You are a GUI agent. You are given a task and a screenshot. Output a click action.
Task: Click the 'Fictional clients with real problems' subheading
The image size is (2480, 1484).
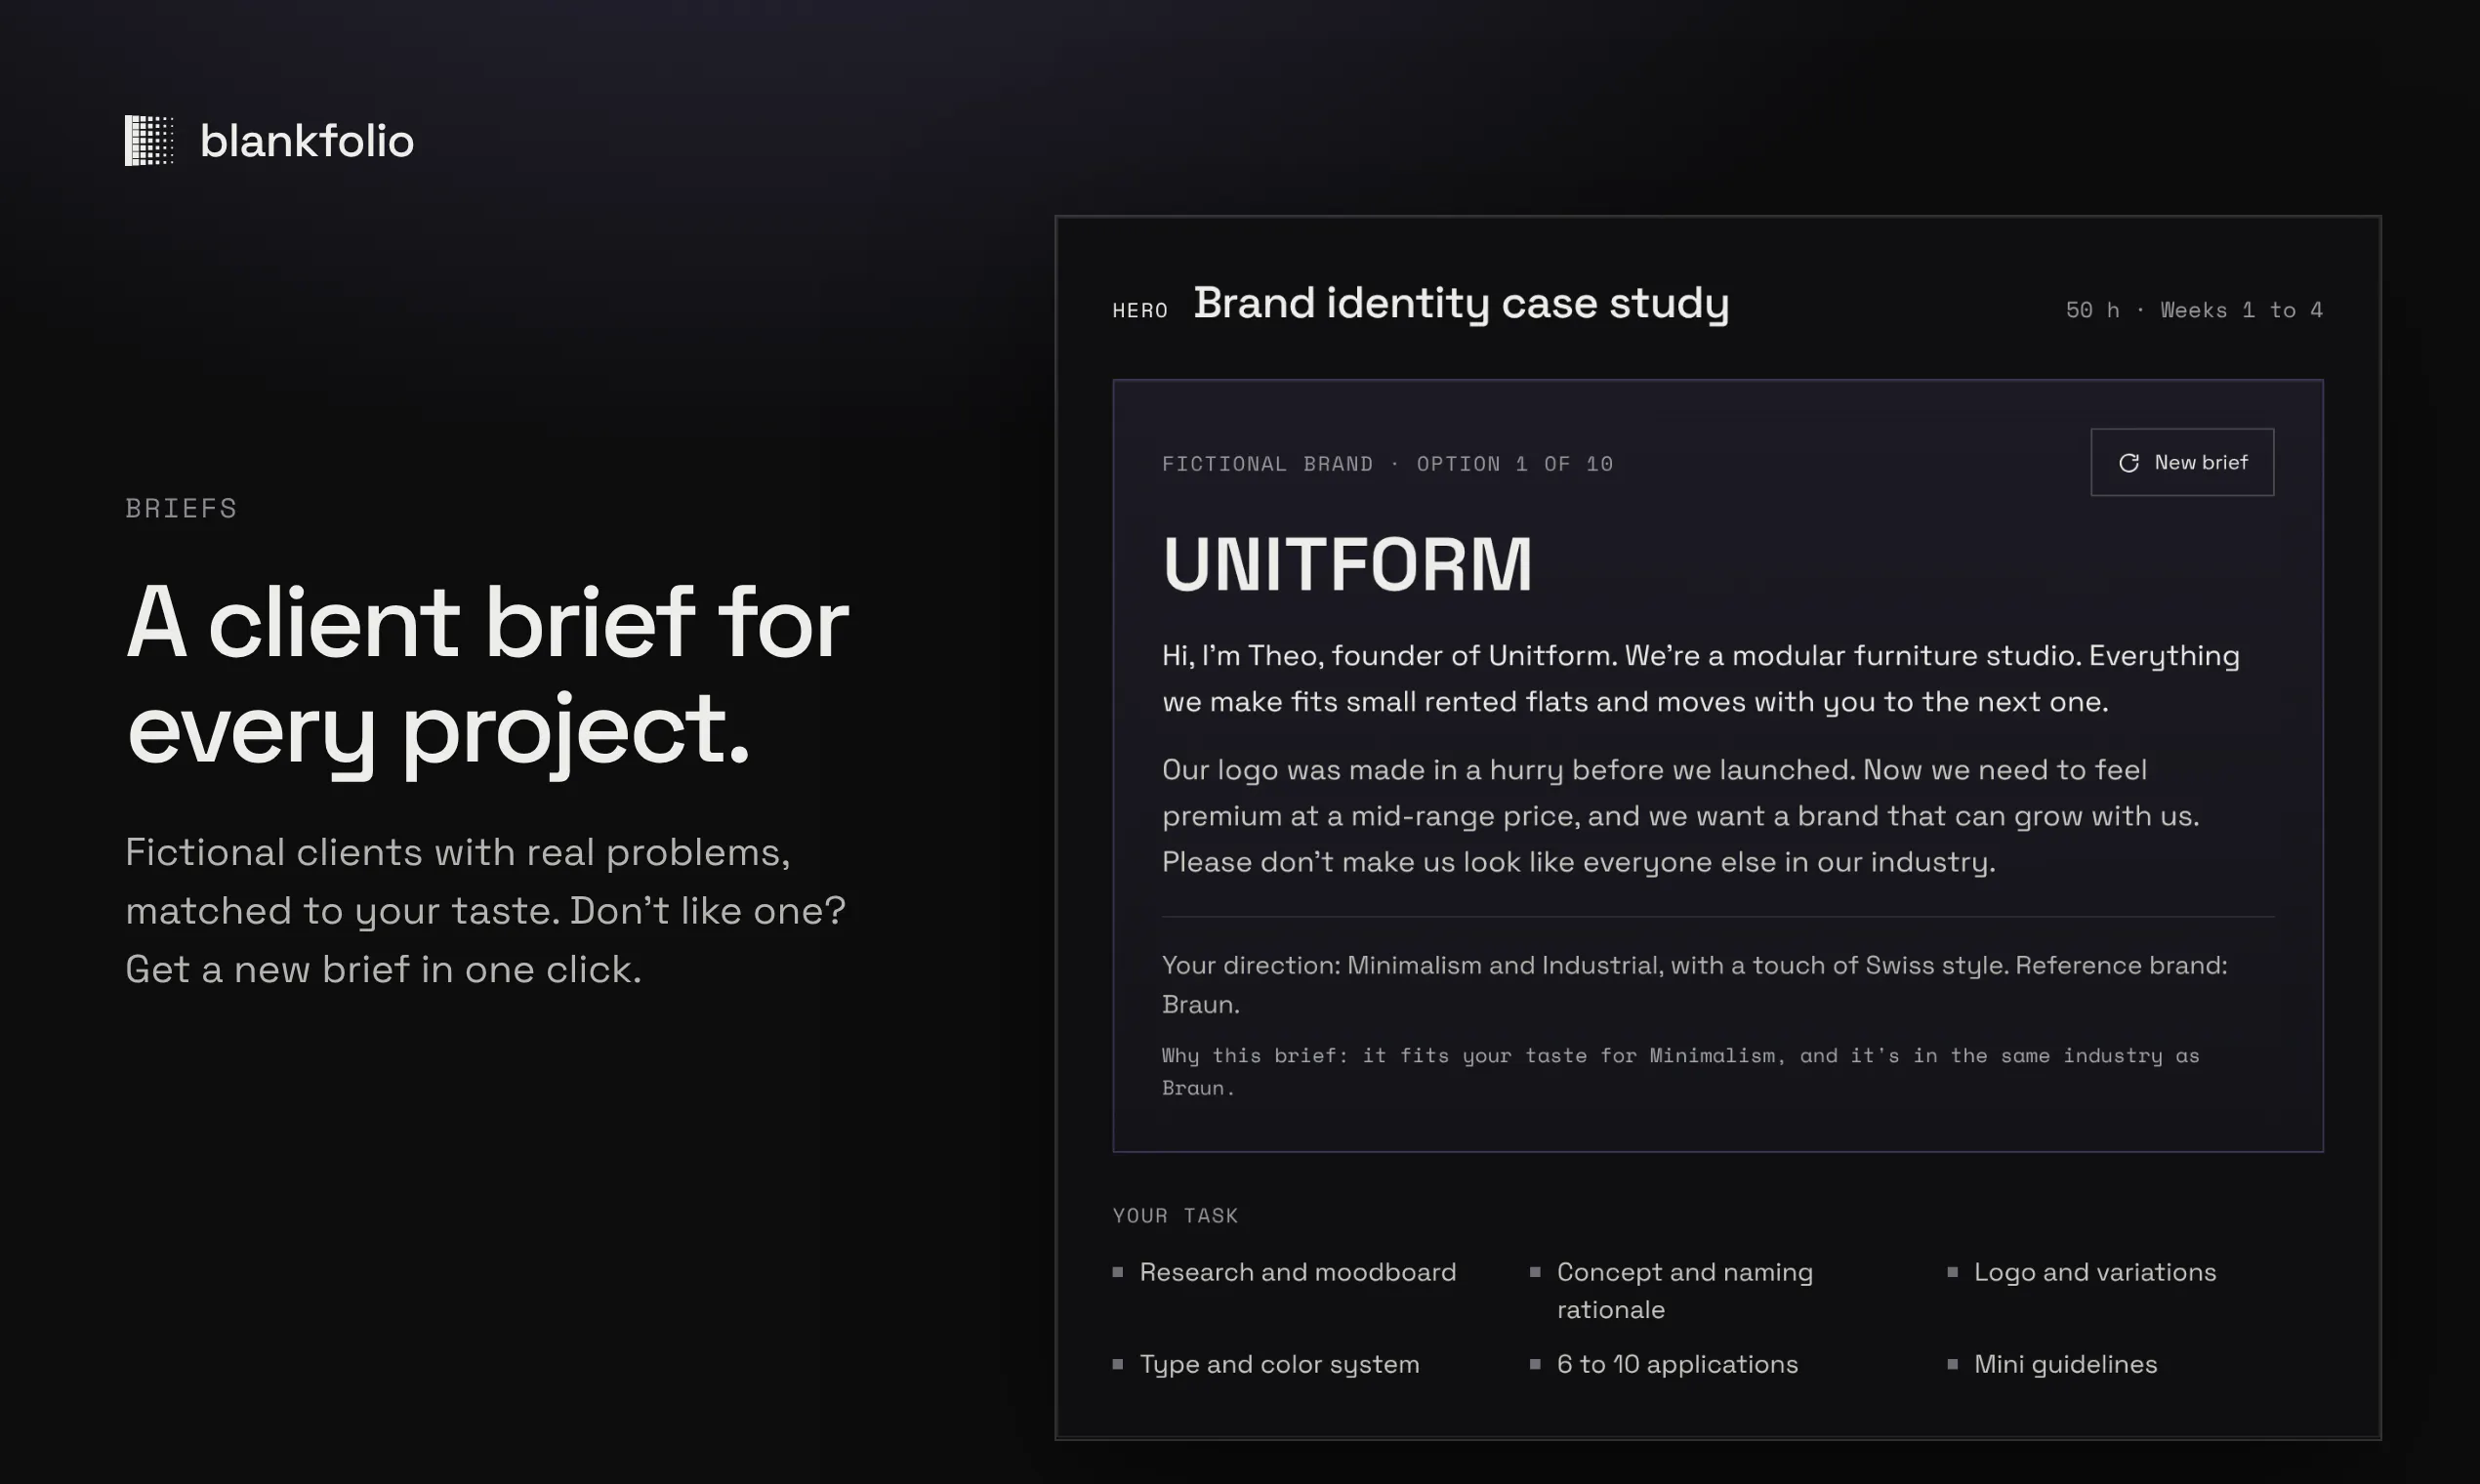pos(486,911)
